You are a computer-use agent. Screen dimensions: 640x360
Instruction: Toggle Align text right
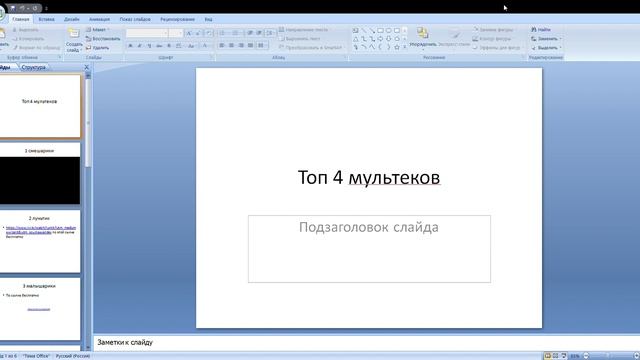[241, 45]
